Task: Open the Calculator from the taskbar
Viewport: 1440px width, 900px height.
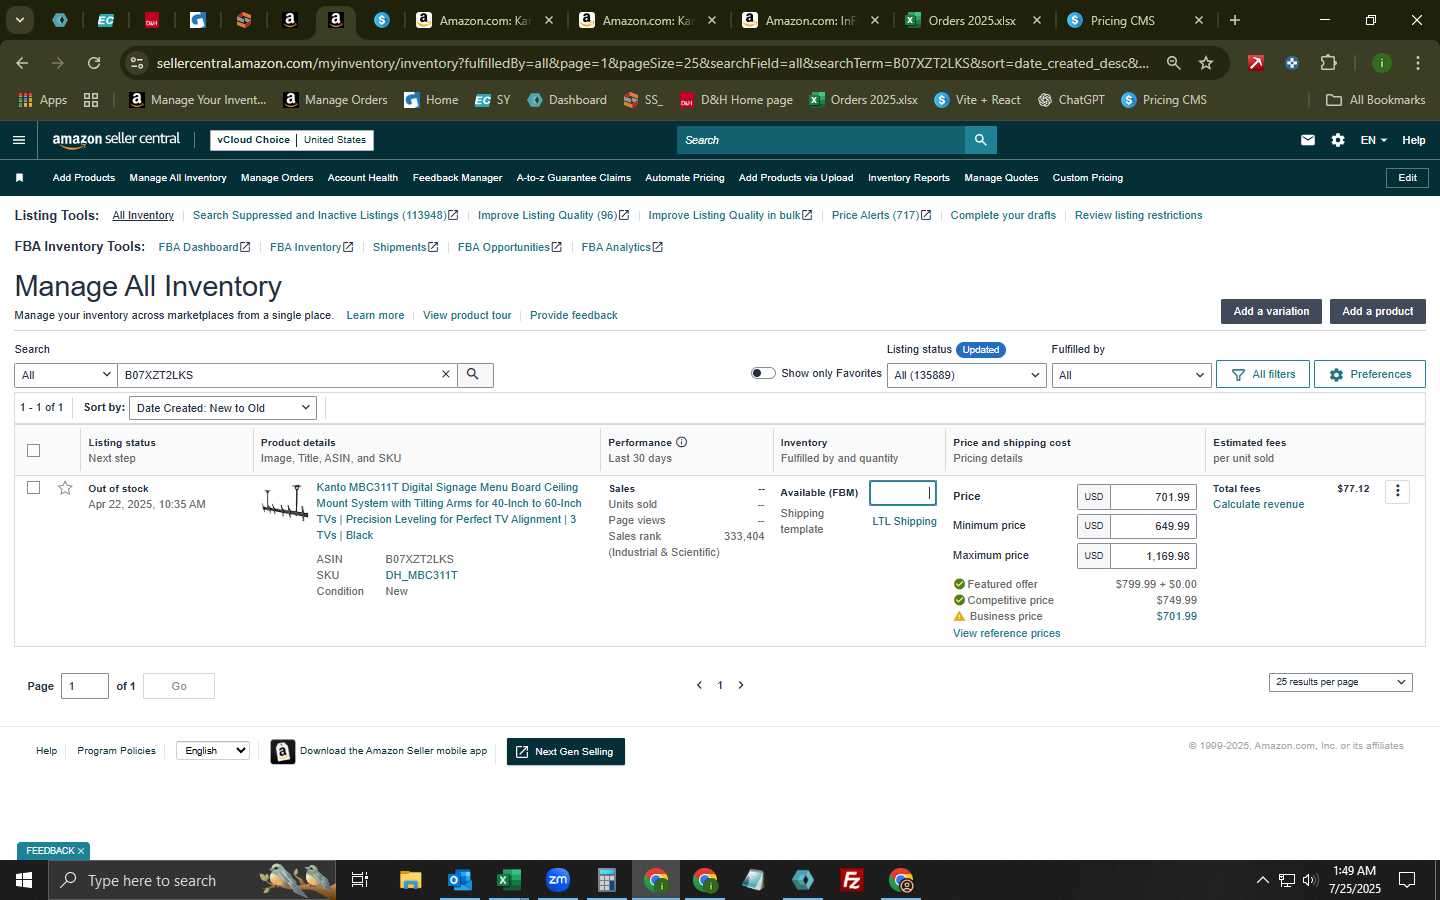Action: click(606, 880)
